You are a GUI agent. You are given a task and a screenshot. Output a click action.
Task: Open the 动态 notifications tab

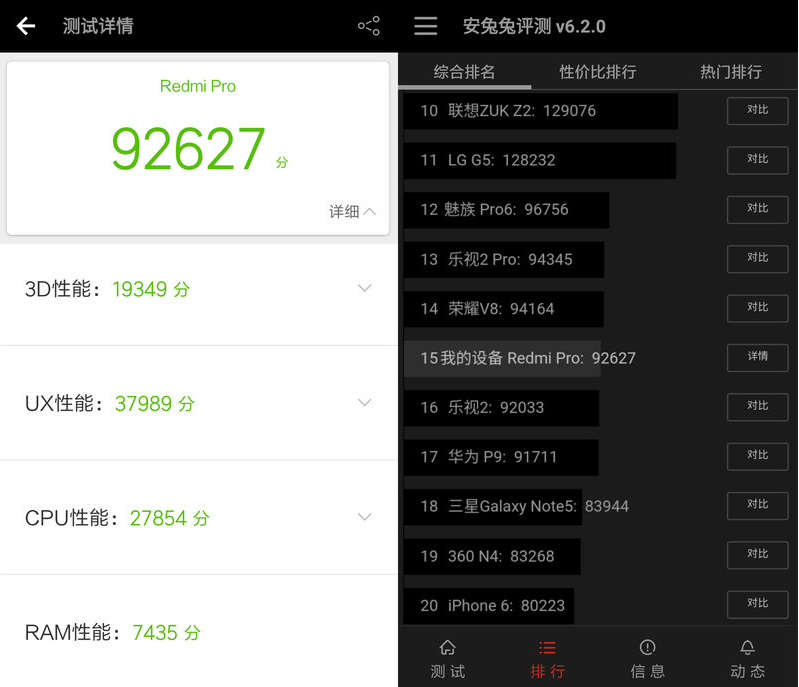[748, 659]
